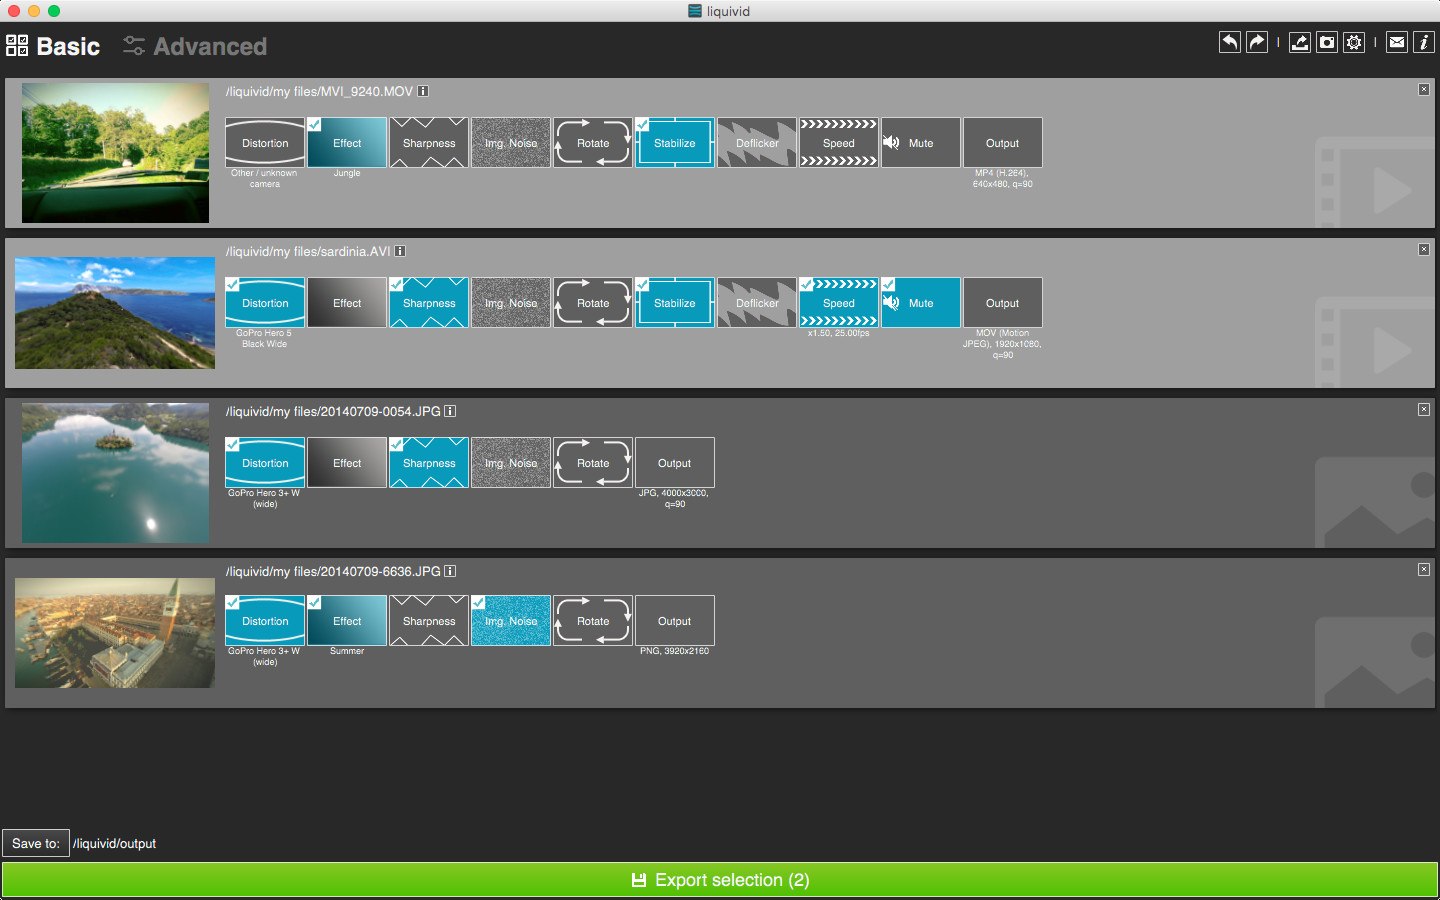Click the envelope mail icon
Viewport: 1440px width, 900px height.
coord(1397,42)
